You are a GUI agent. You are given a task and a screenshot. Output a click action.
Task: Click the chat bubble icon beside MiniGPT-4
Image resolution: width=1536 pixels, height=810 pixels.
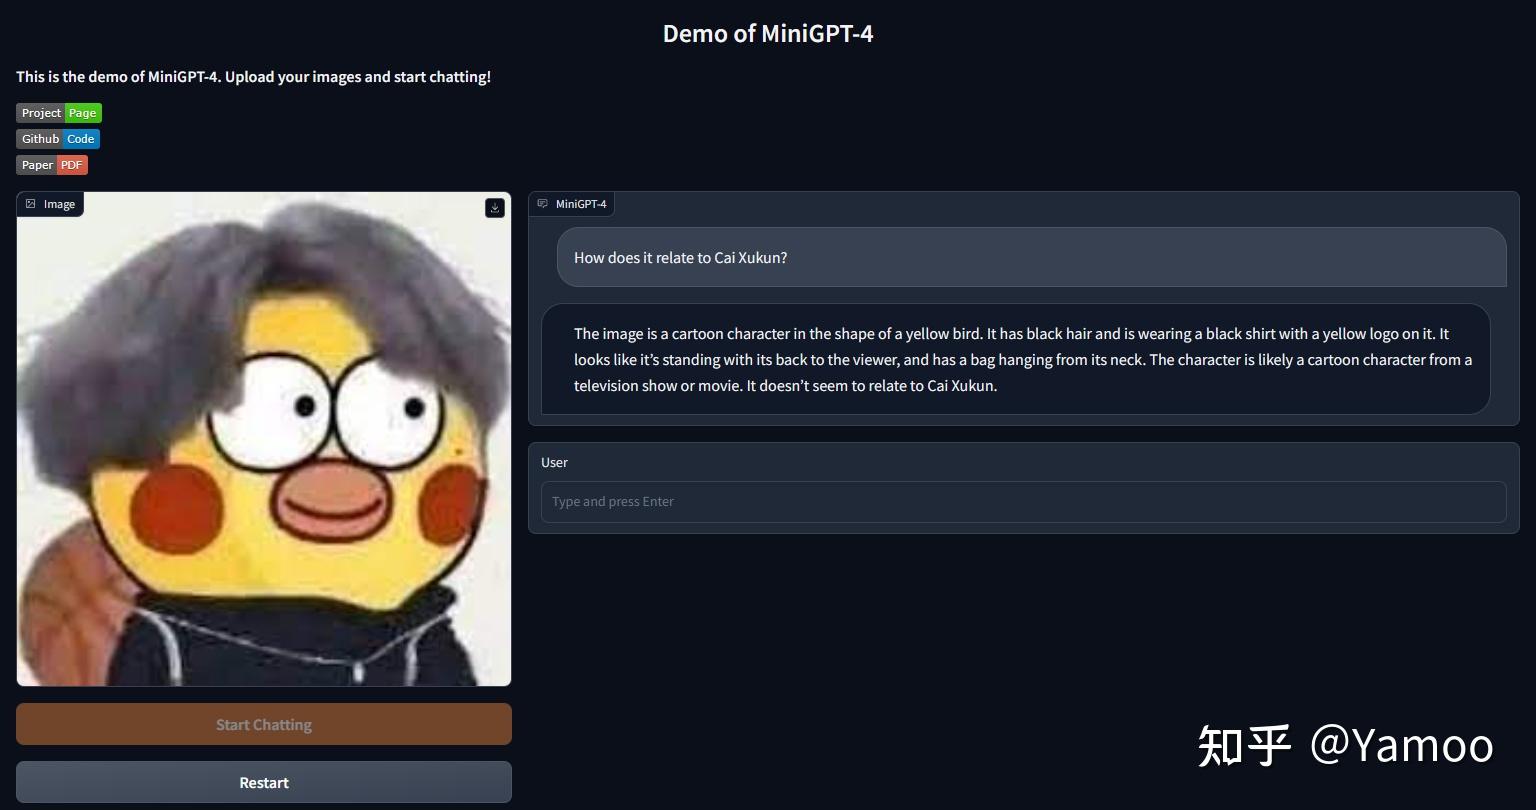point(542,204)
